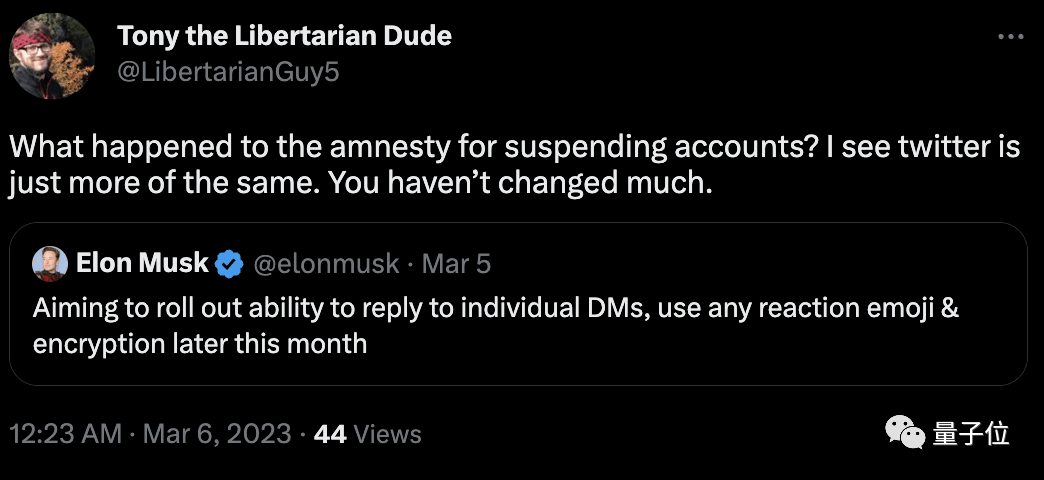Viewport: 1044px width, 480px height.
Task: Click Elon Musk's small avatar in quoted tweet
Action: pos(50,264)
